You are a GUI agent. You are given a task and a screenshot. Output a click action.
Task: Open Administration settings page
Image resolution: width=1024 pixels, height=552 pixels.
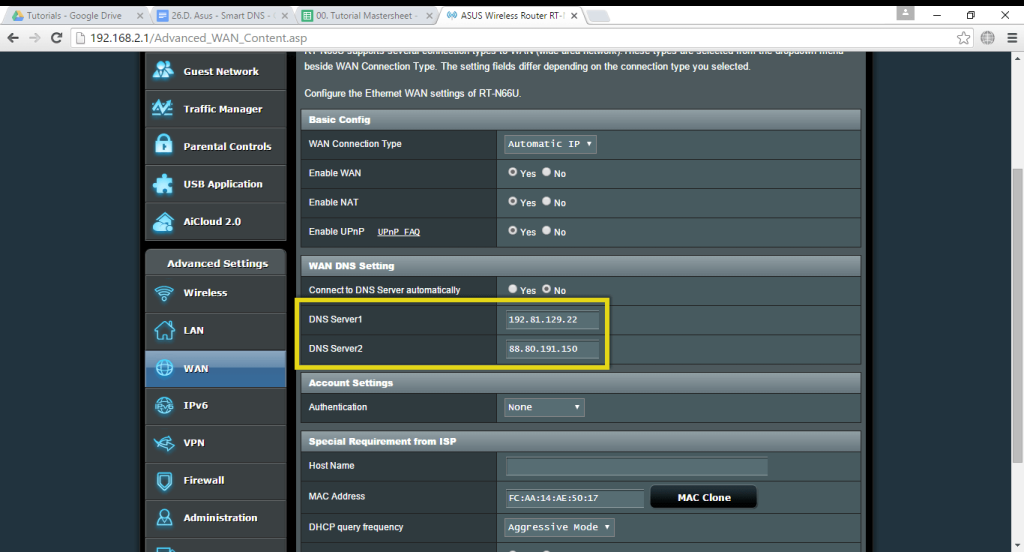[x=216, y=518]
